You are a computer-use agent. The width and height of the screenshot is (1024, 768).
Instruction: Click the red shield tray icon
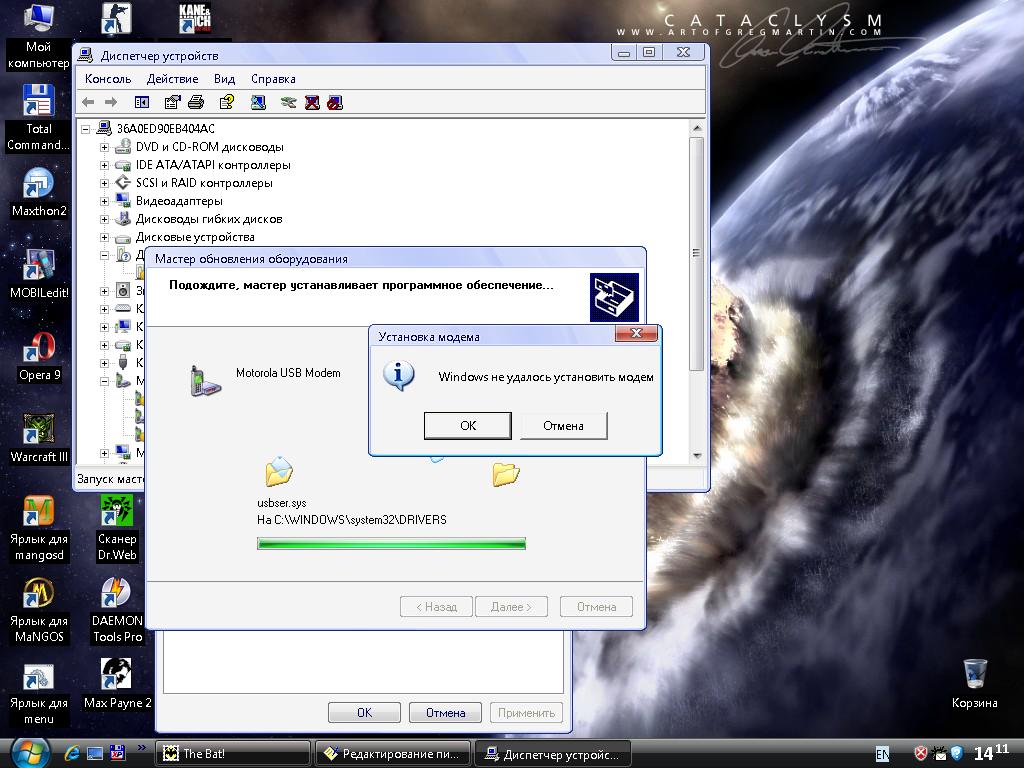(x=921, y=753)
